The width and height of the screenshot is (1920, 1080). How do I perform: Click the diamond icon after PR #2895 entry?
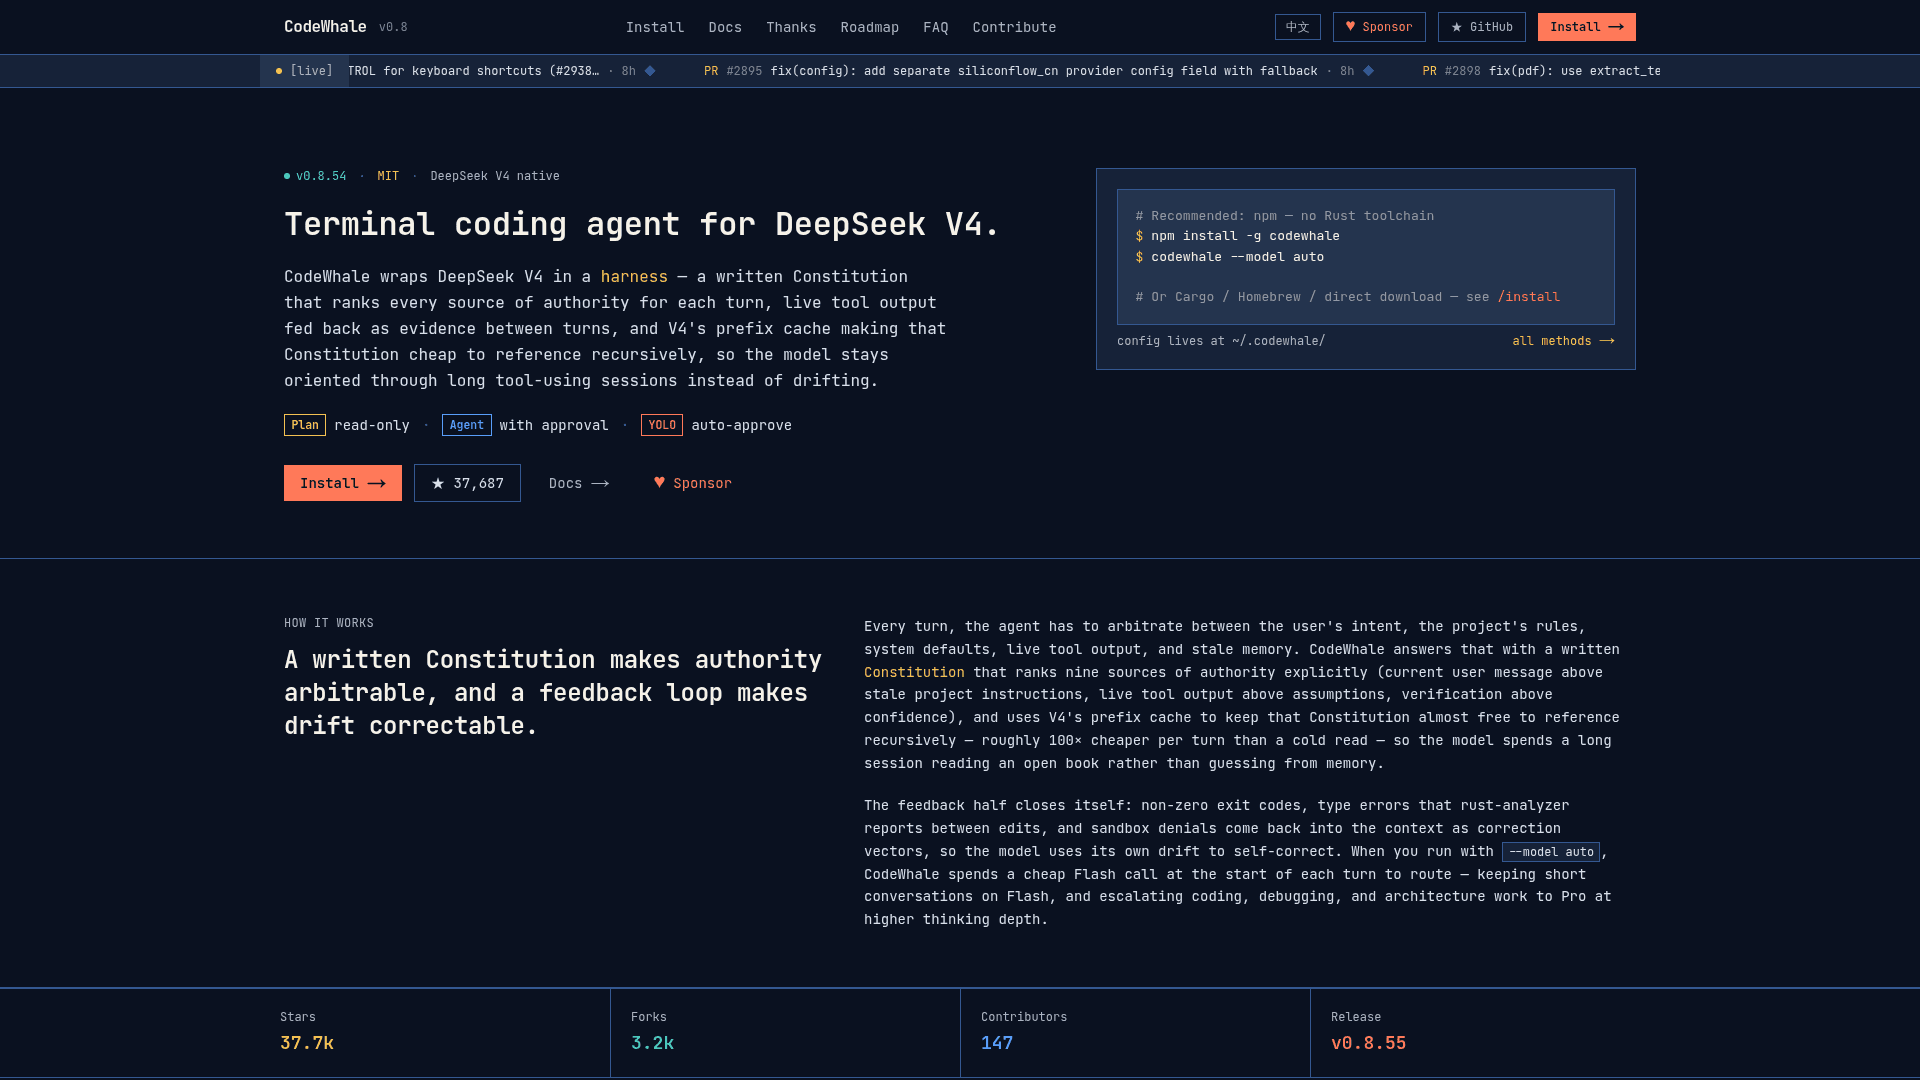(1369, 71)
